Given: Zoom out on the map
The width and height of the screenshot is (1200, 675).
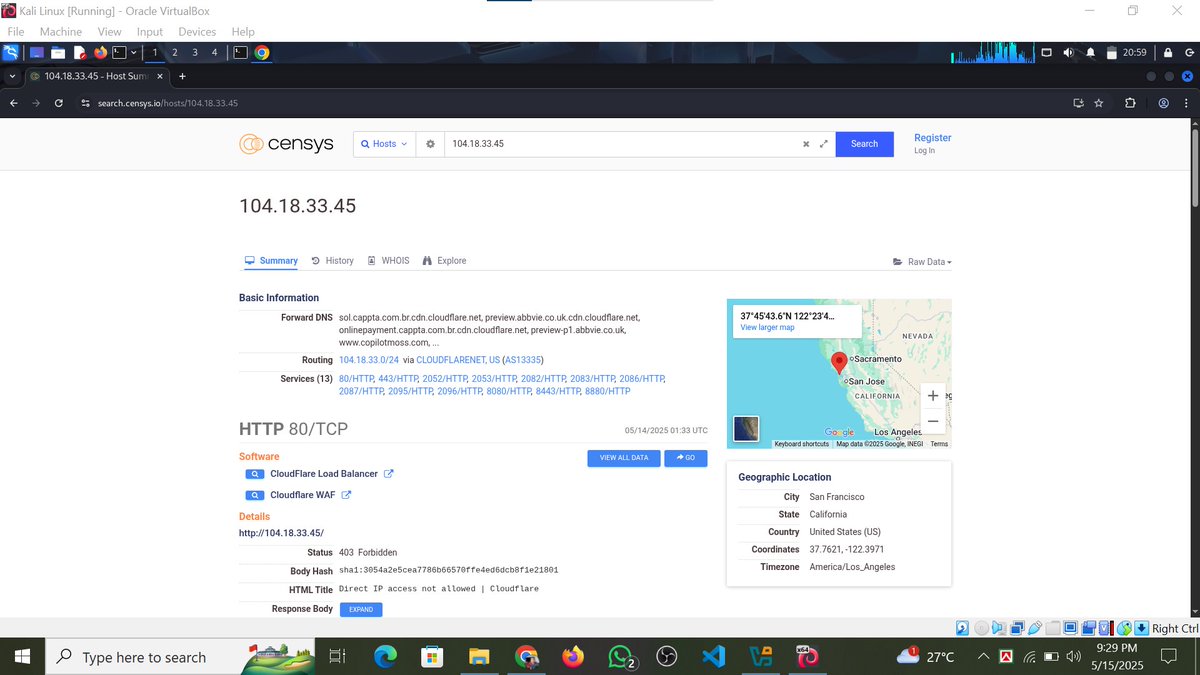Looking at the screenshot, I should tap(933, 421).
